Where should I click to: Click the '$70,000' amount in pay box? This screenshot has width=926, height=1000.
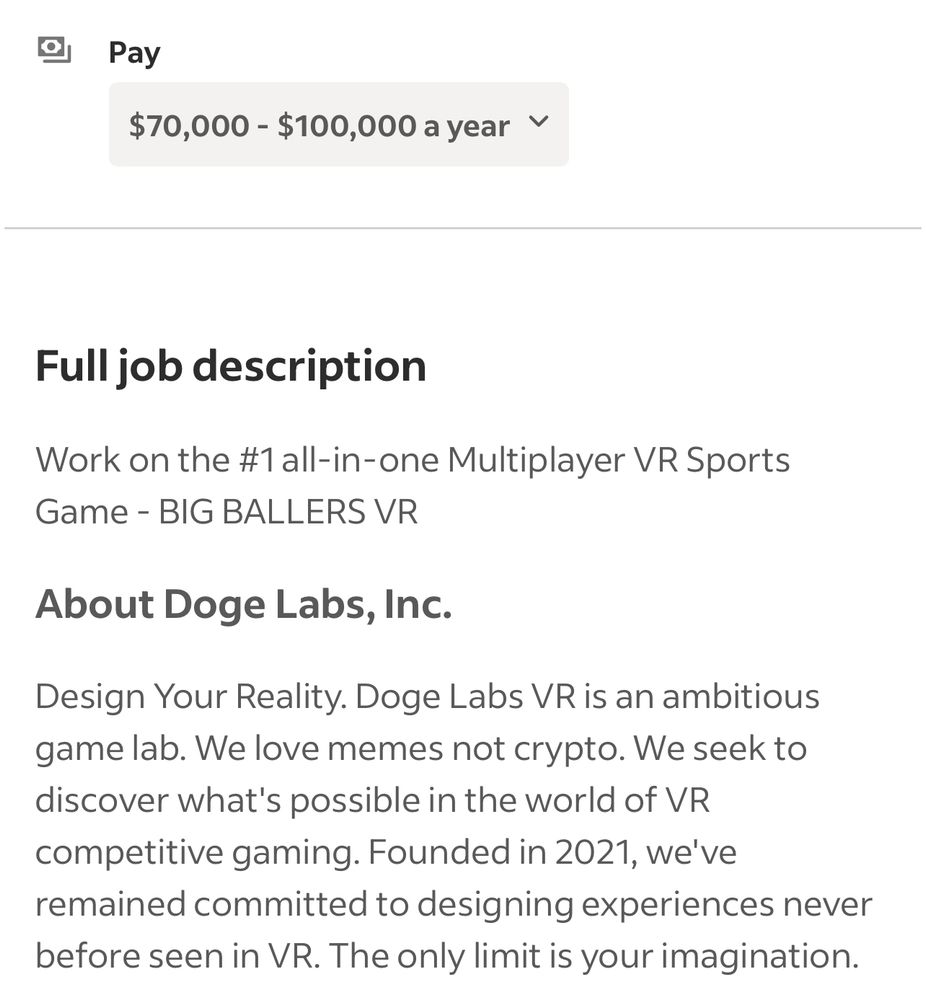(x=189, y=125)
